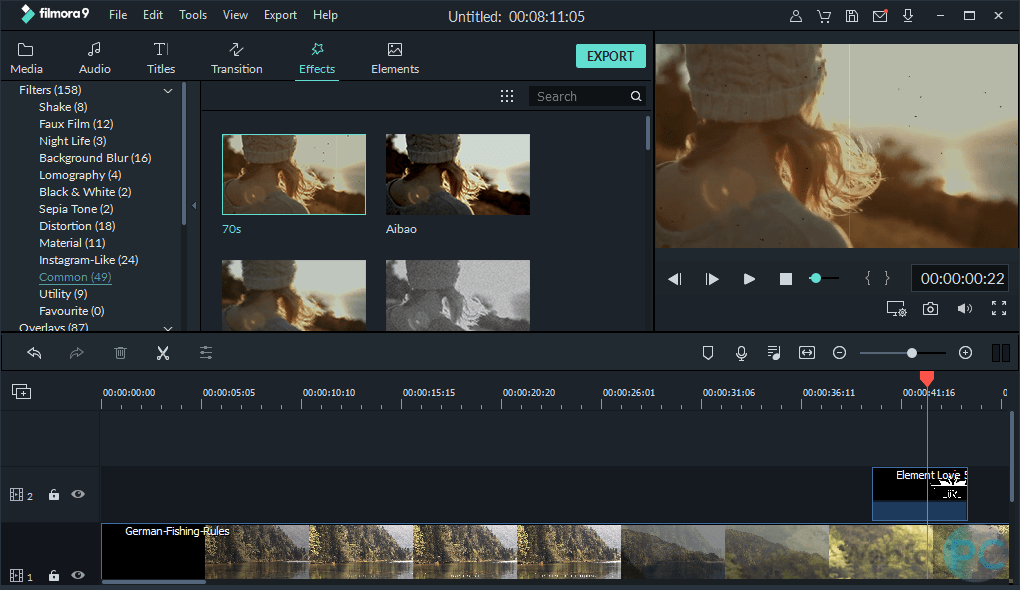
Task: Click the add track icon
Action: click(x=21, y=392)
